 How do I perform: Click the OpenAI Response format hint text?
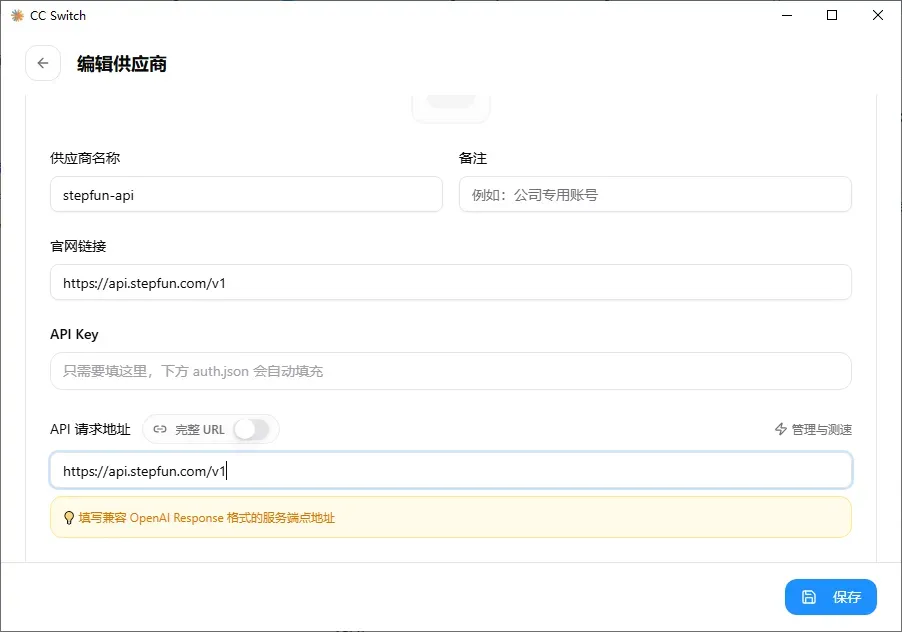[207, 518]
